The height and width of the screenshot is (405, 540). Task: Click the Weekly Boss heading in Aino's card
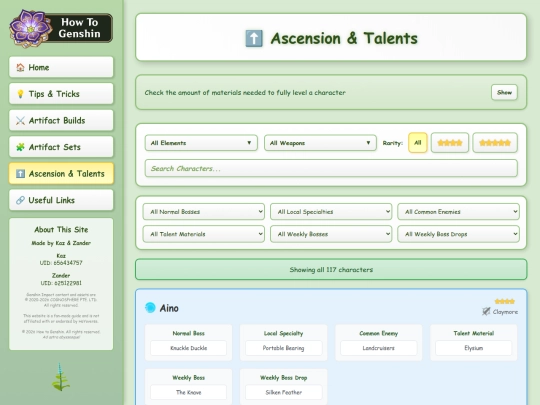point(188,378)
